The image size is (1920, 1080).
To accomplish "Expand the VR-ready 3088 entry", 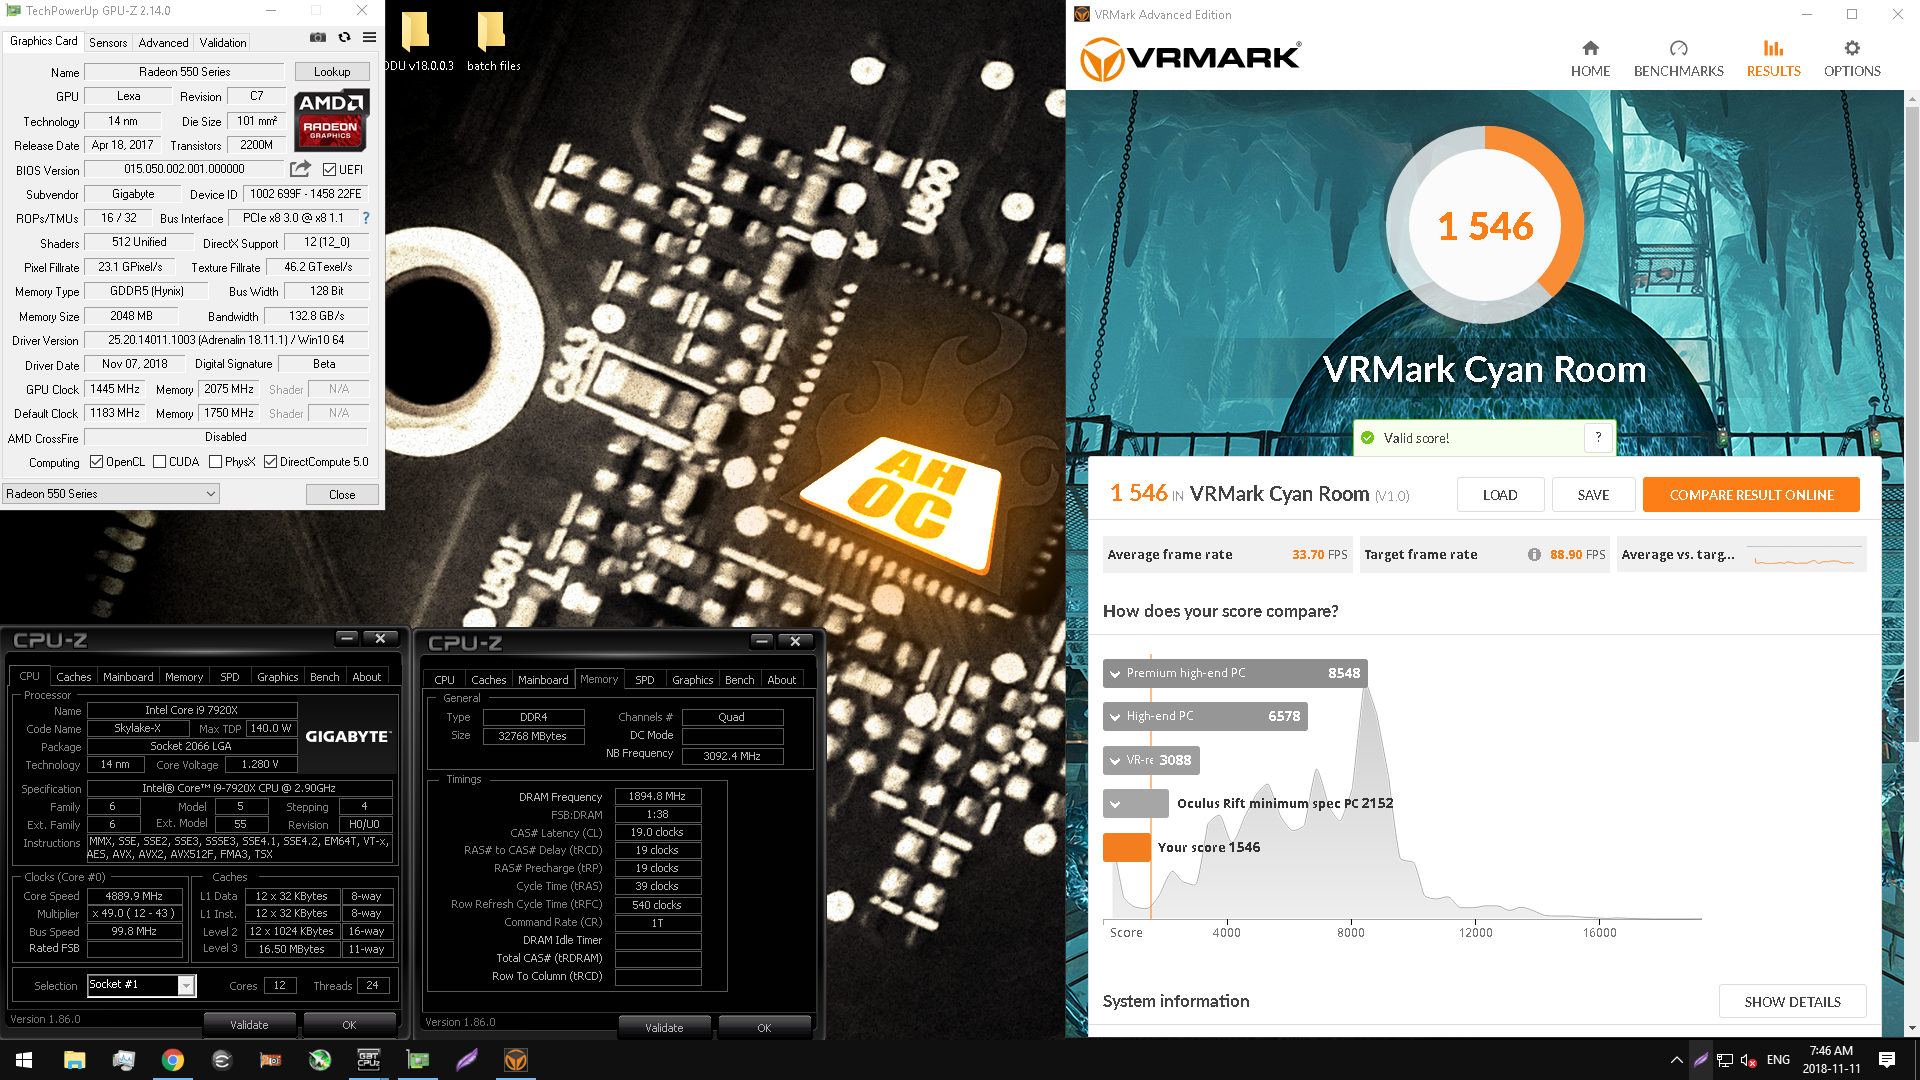I will [x=1114, y=760].
